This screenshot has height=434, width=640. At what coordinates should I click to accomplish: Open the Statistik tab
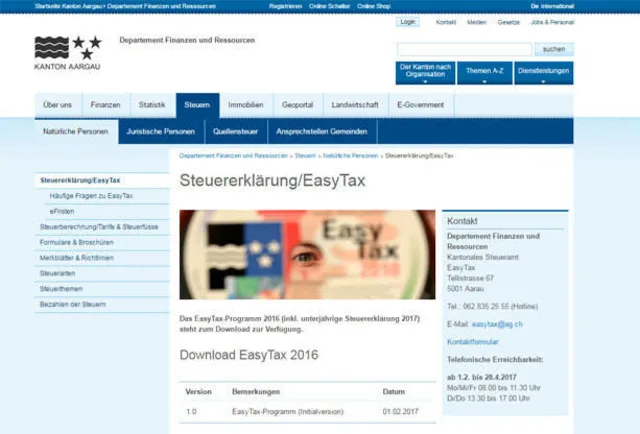click(152, 105)
